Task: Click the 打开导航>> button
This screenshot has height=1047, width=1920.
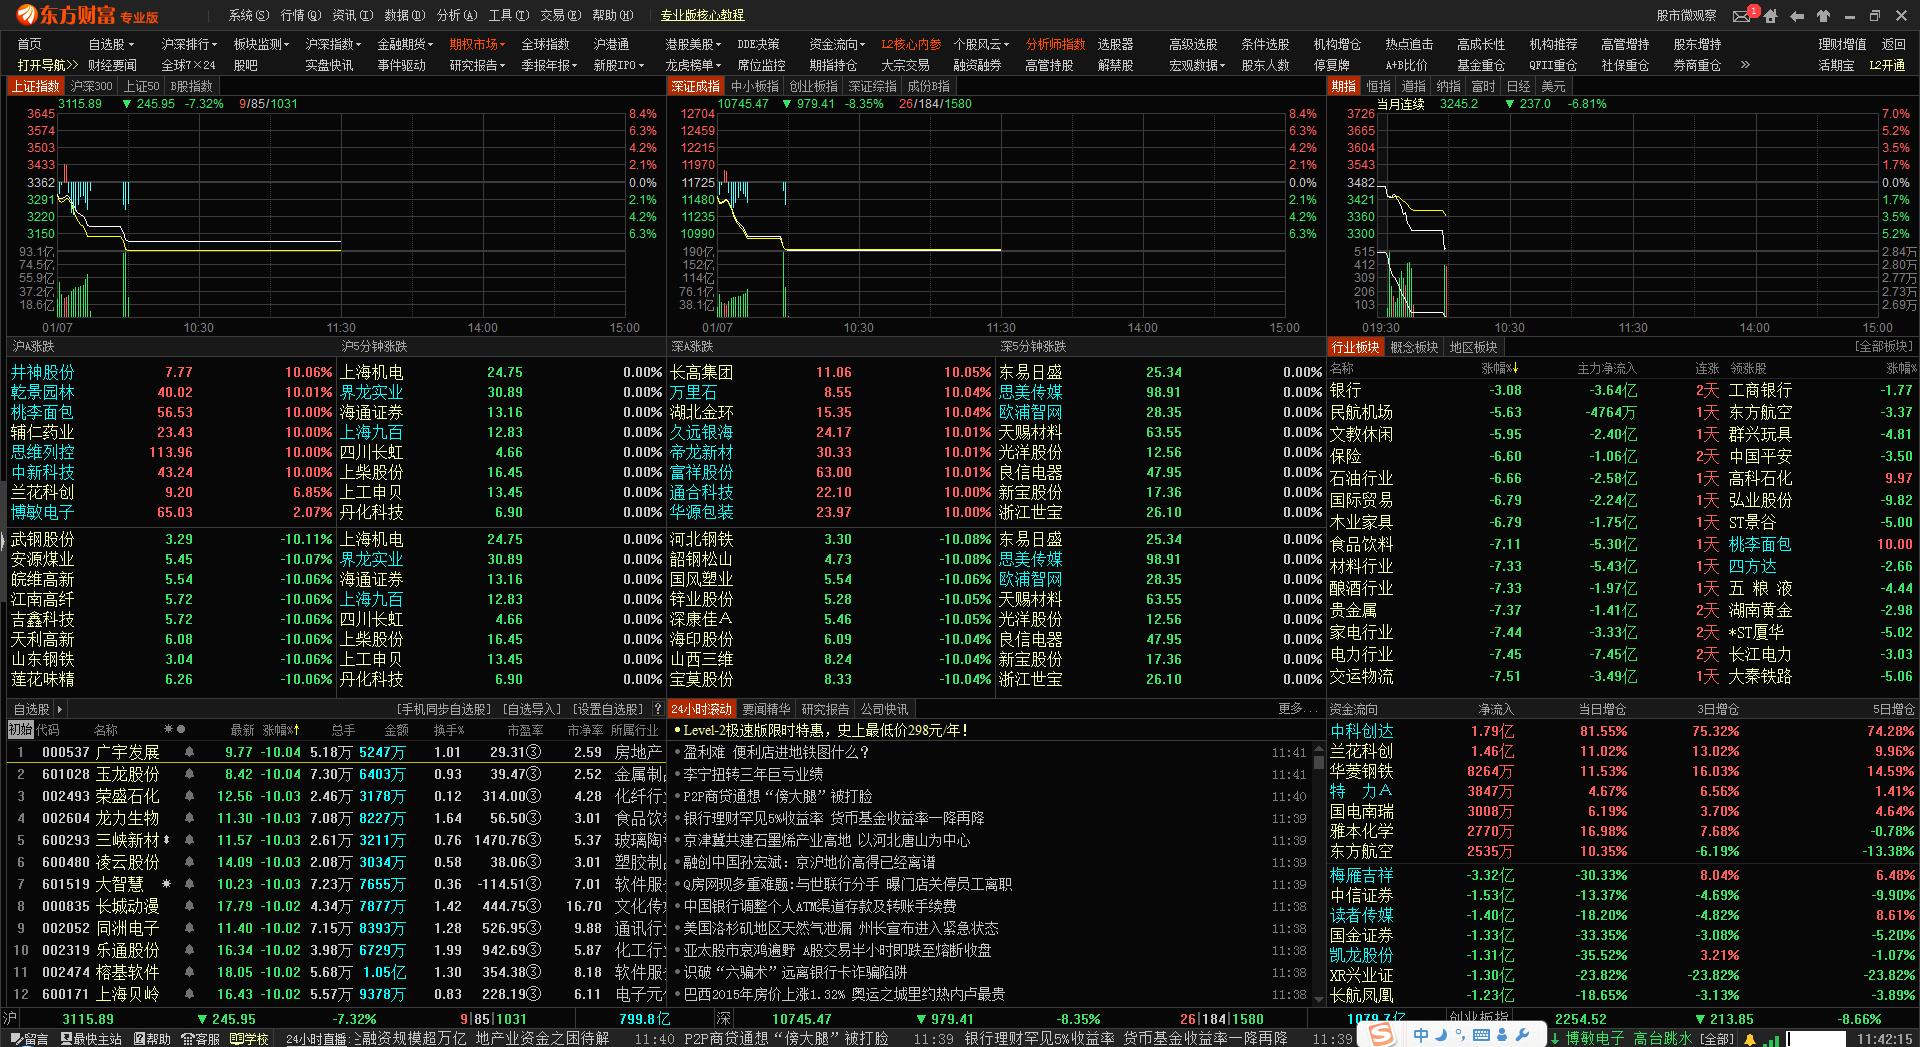Action: click(47, 65)
